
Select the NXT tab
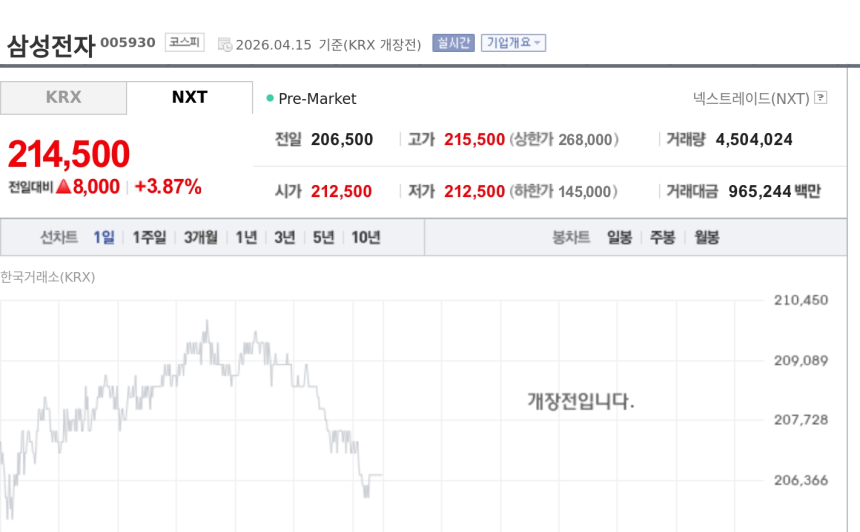tap(189, 98)
